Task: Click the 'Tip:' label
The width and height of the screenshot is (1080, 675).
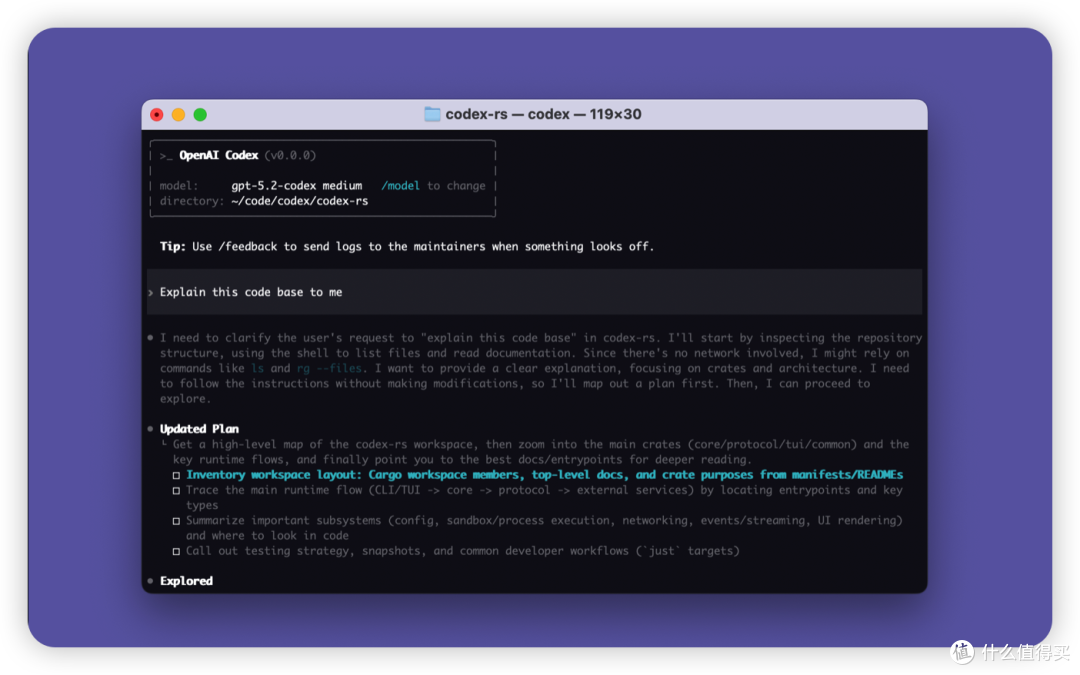Action: point(173,247)
